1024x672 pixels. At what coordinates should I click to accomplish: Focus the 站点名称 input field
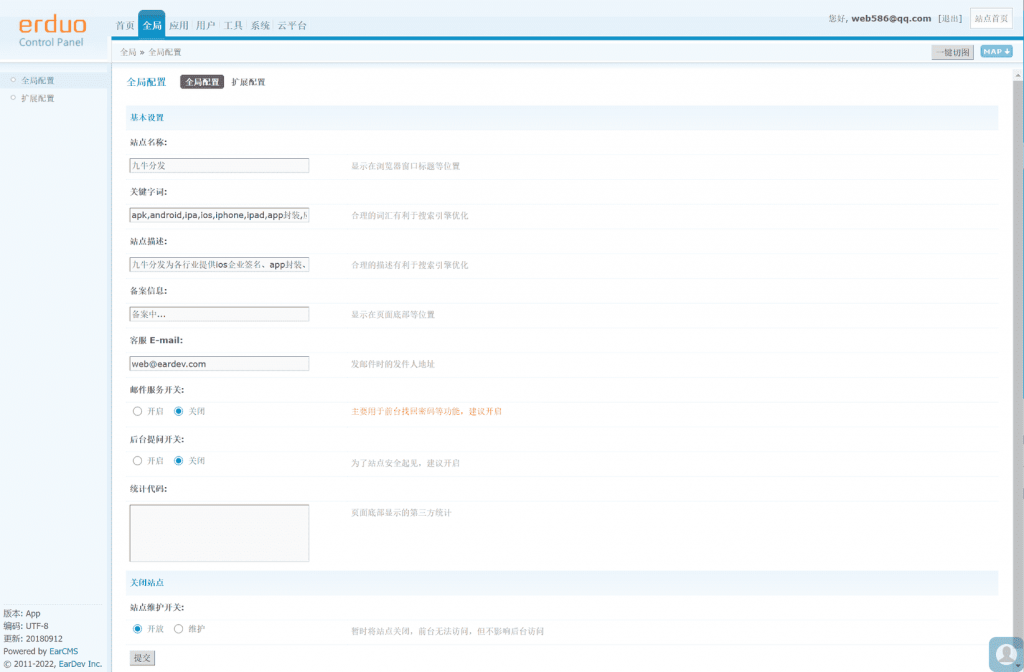point(219,166)
